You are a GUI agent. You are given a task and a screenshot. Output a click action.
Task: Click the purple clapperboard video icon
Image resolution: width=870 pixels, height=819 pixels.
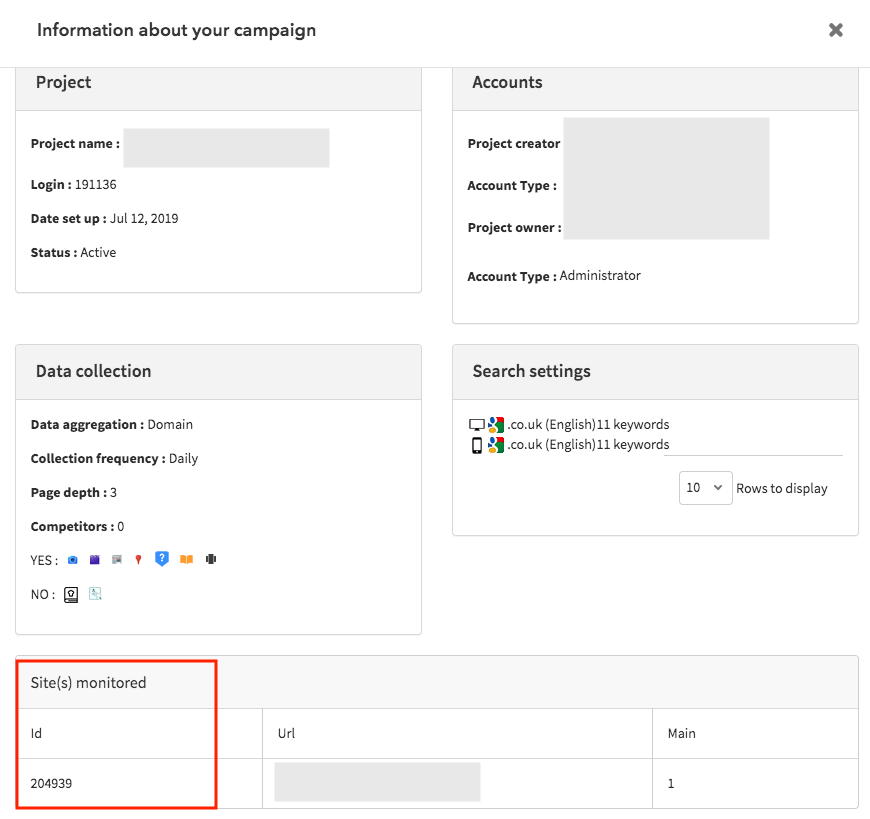tap(95, 560)
